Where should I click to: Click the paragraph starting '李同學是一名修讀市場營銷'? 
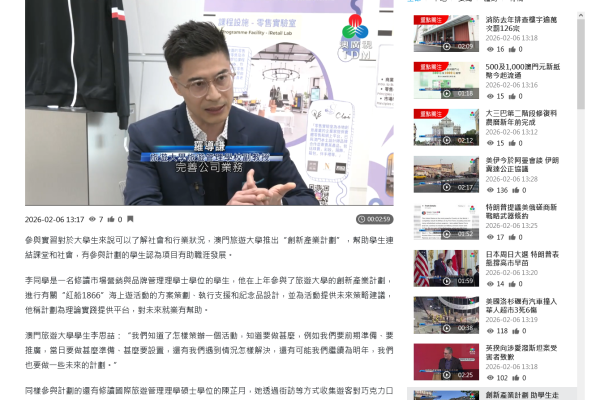coord(209,296)
